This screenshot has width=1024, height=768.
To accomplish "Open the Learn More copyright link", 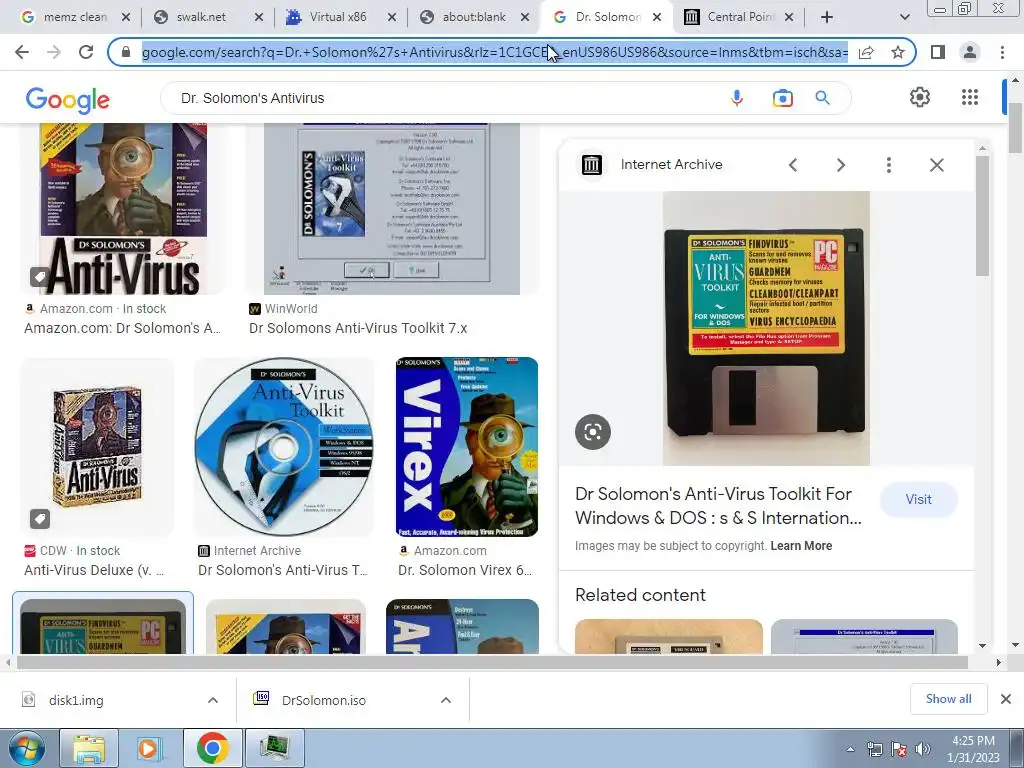I will 801,546.
